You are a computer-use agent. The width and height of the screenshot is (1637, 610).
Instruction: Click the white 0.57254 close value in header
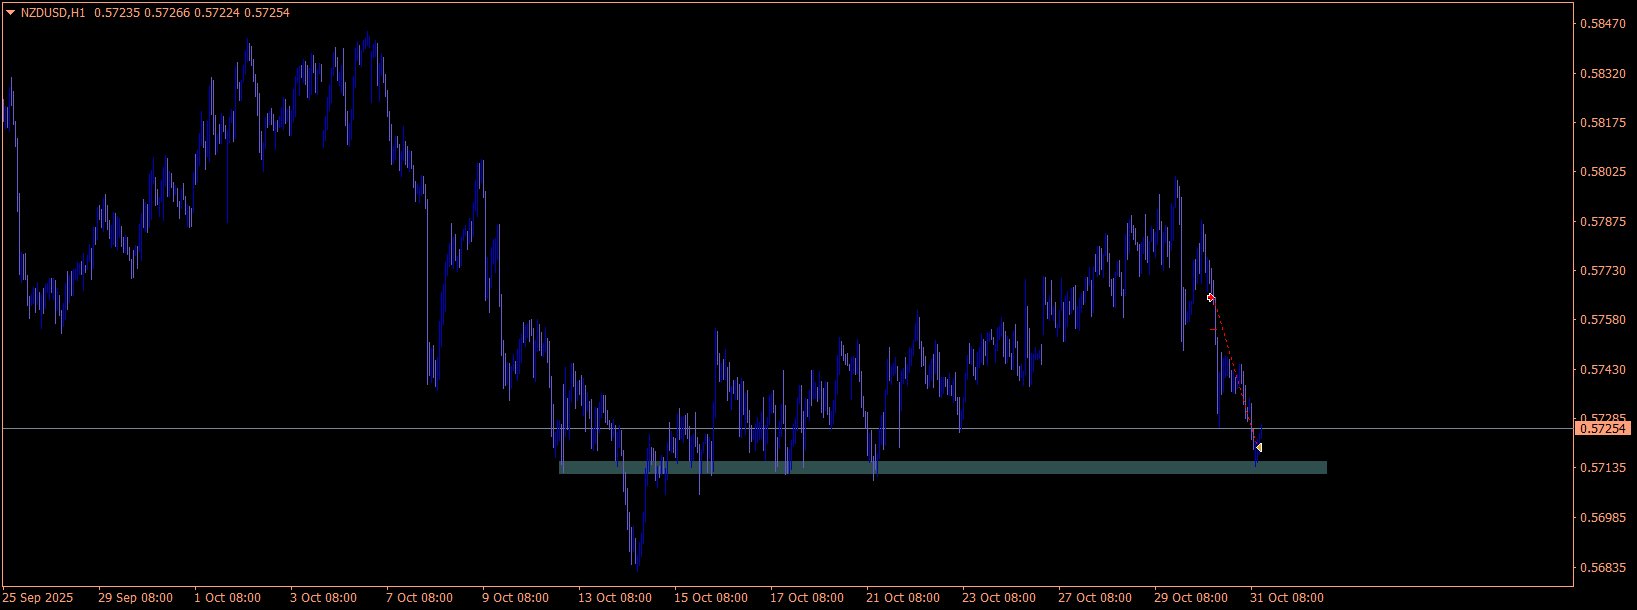tap(267, 13)
